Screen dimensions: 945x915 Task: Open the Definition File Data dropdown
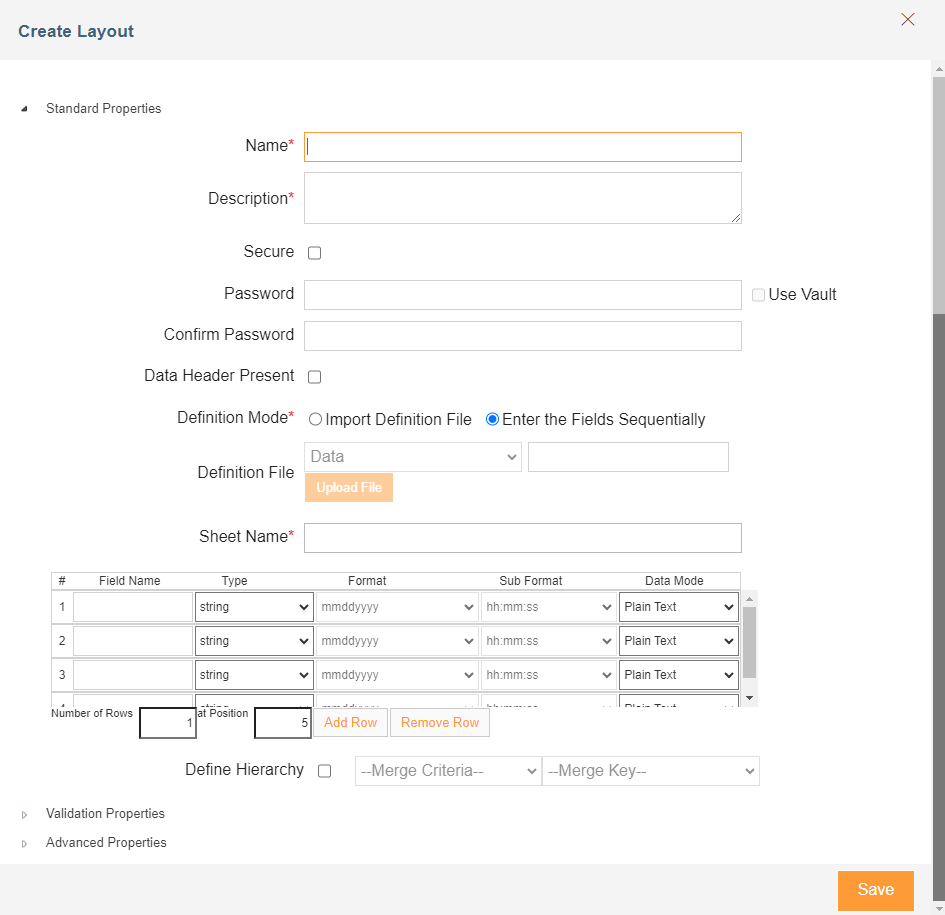coord(413,457)
